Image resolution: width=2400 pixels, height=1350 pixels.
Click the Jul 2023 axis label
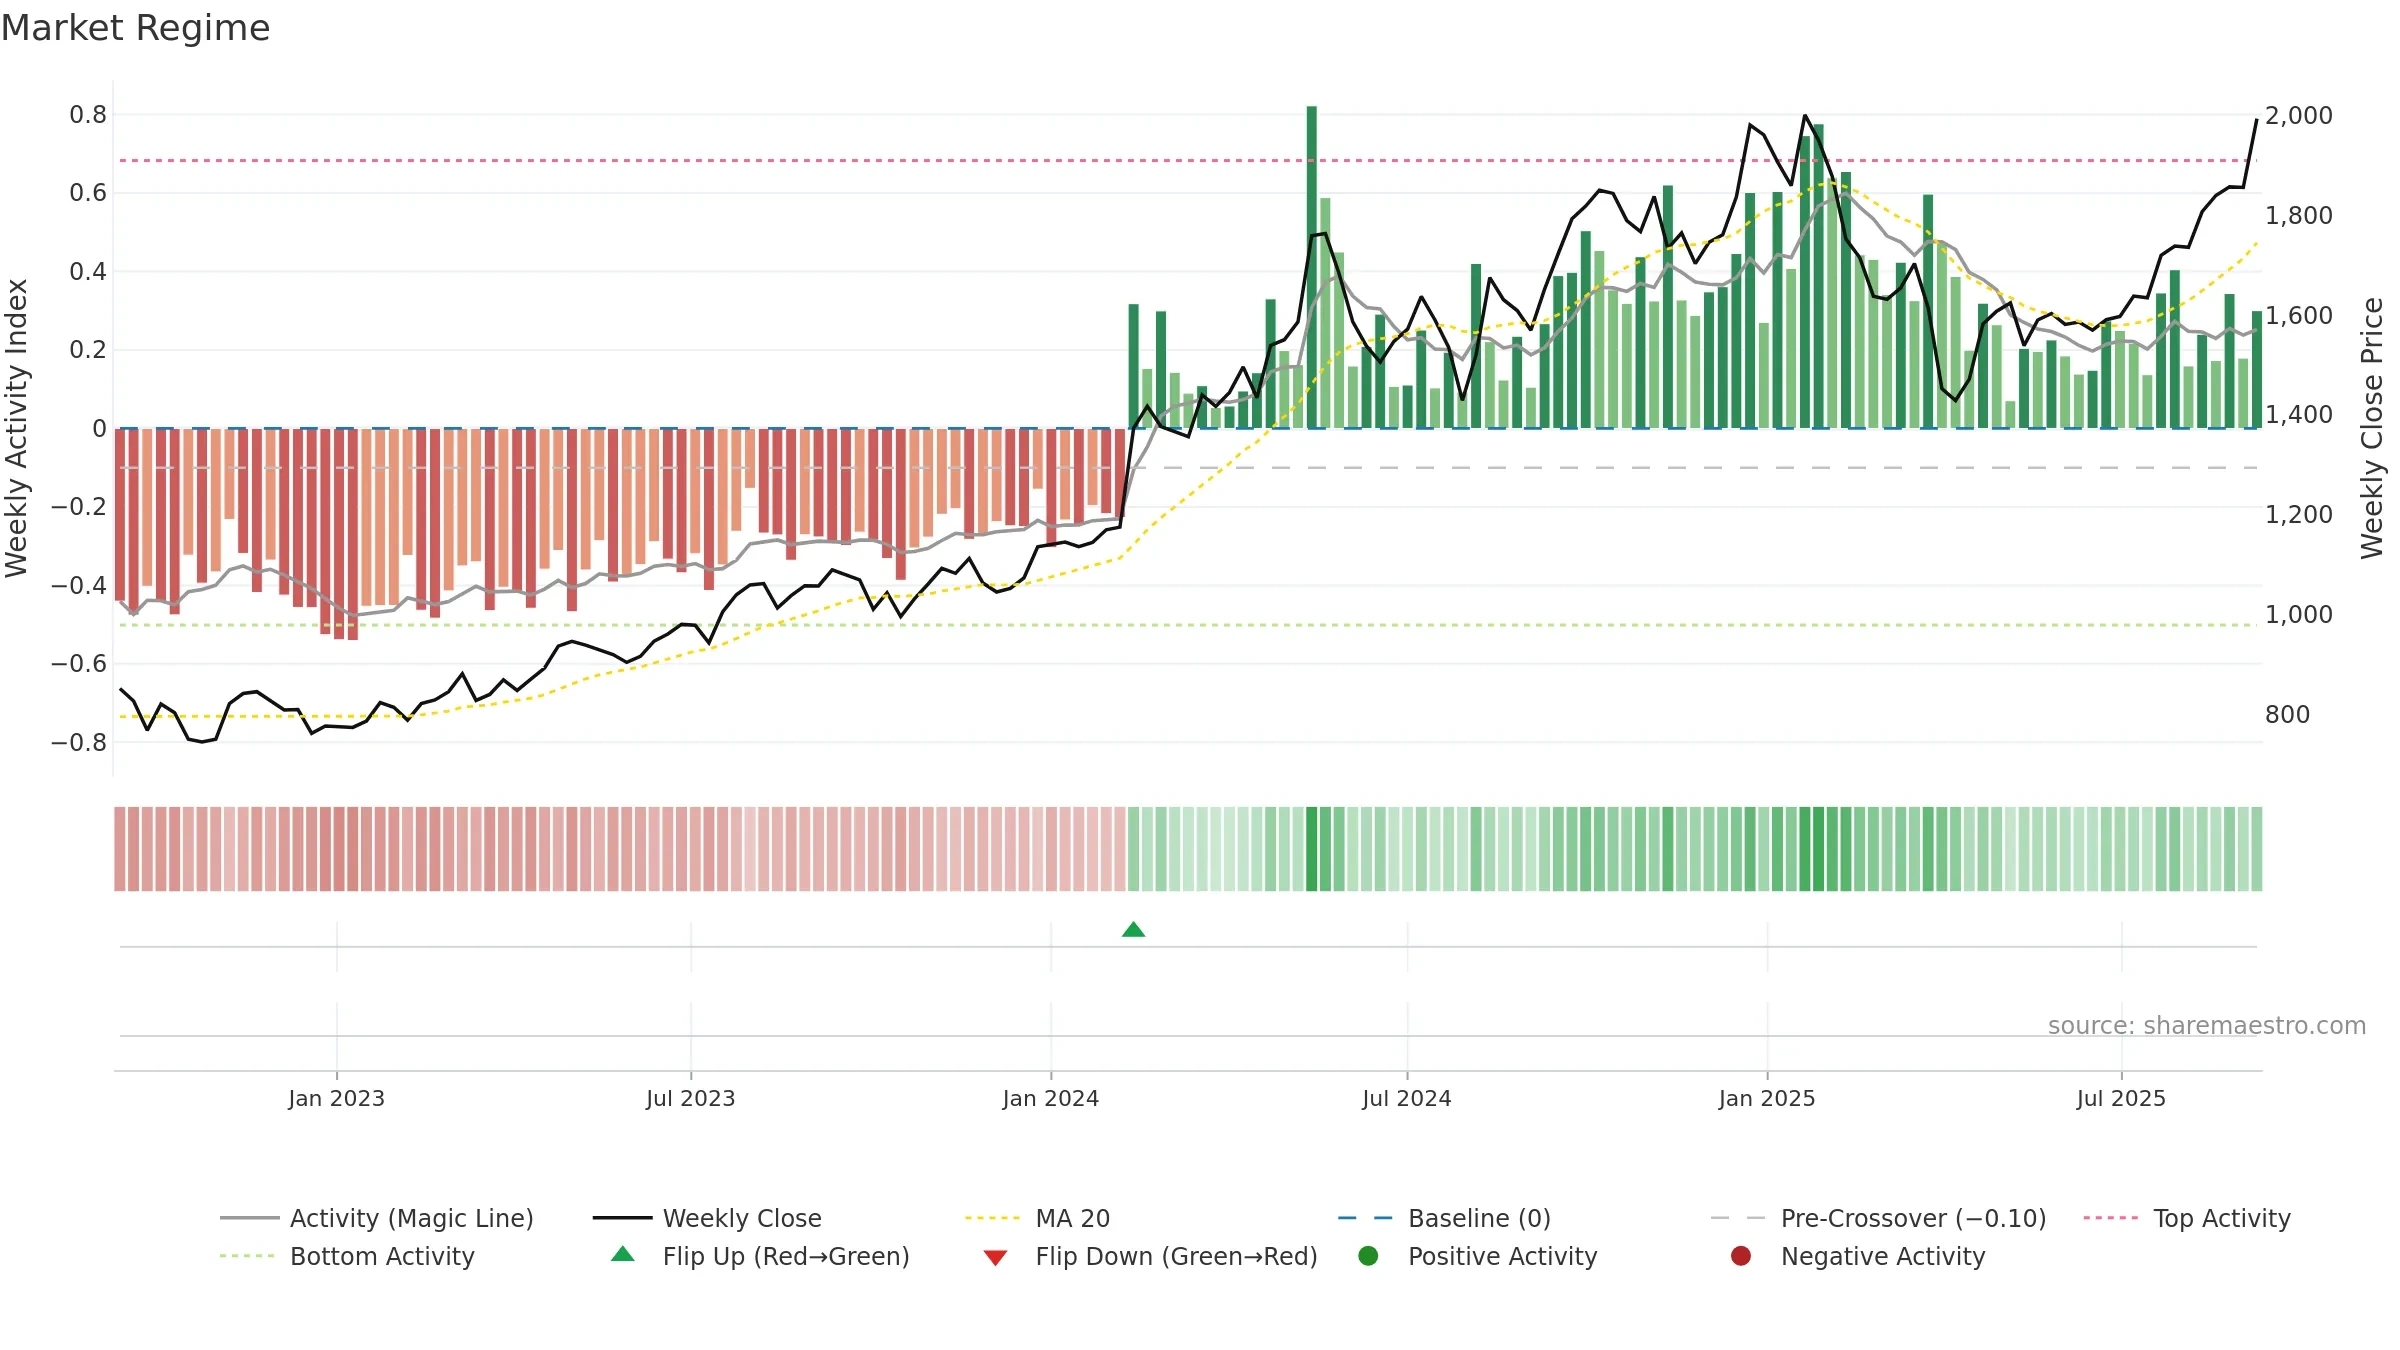click(691, 1098)
